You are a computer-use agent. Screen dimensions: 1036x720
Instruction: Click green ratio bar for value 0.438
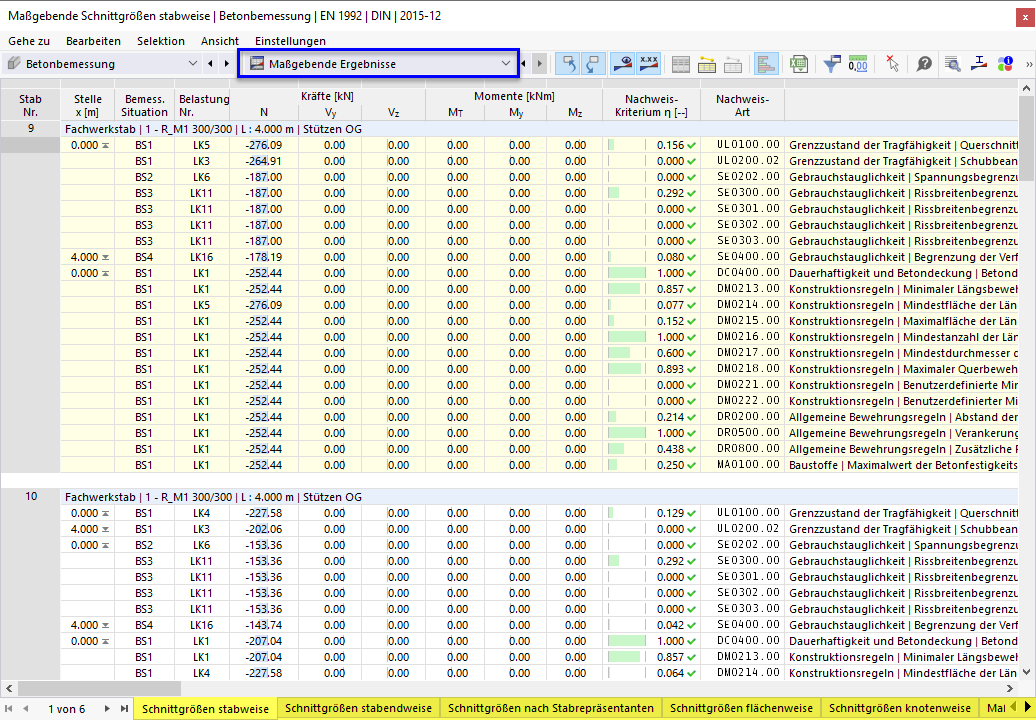pos(616,449)
